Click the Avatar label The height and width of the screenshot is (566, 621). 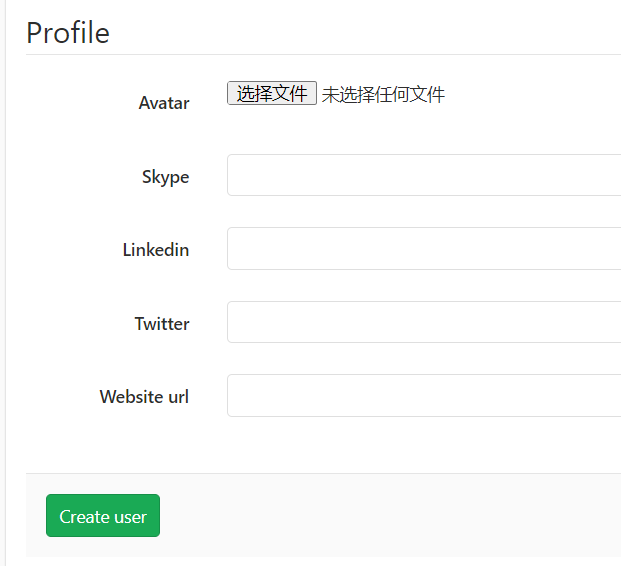(x=164, y=103)
